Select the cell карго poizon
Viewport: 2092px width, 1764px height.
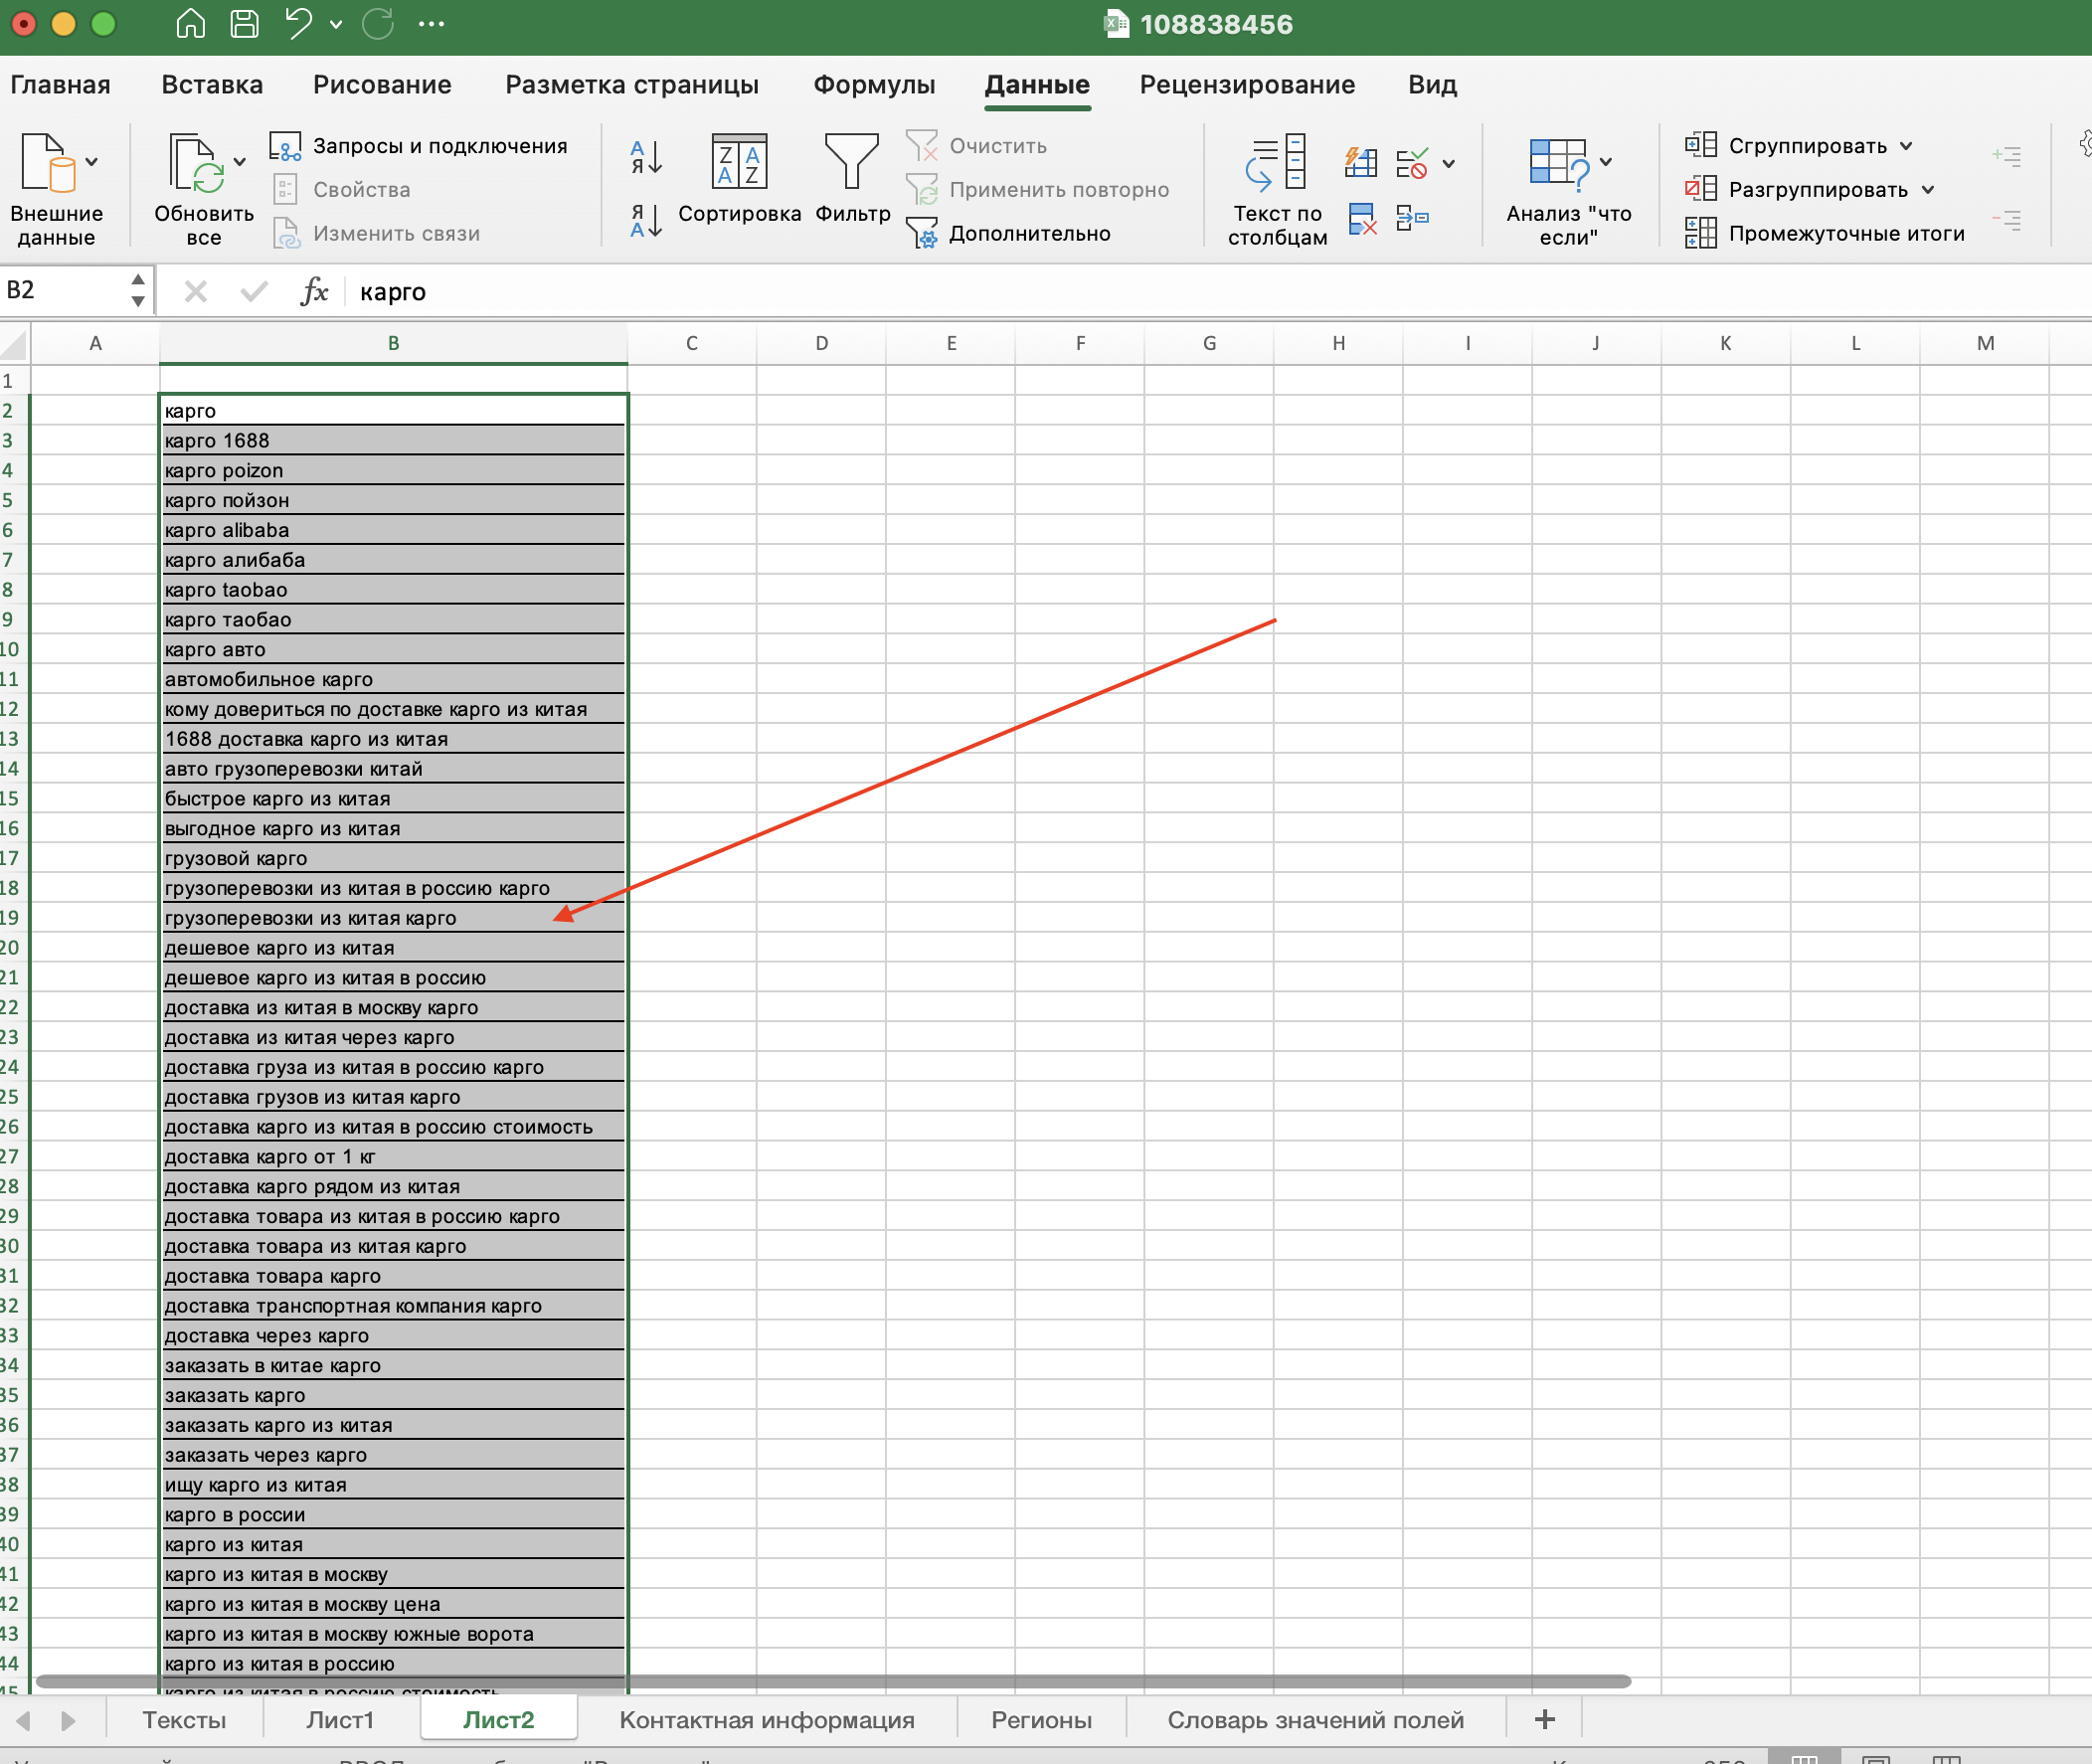[x=393, y=470]
